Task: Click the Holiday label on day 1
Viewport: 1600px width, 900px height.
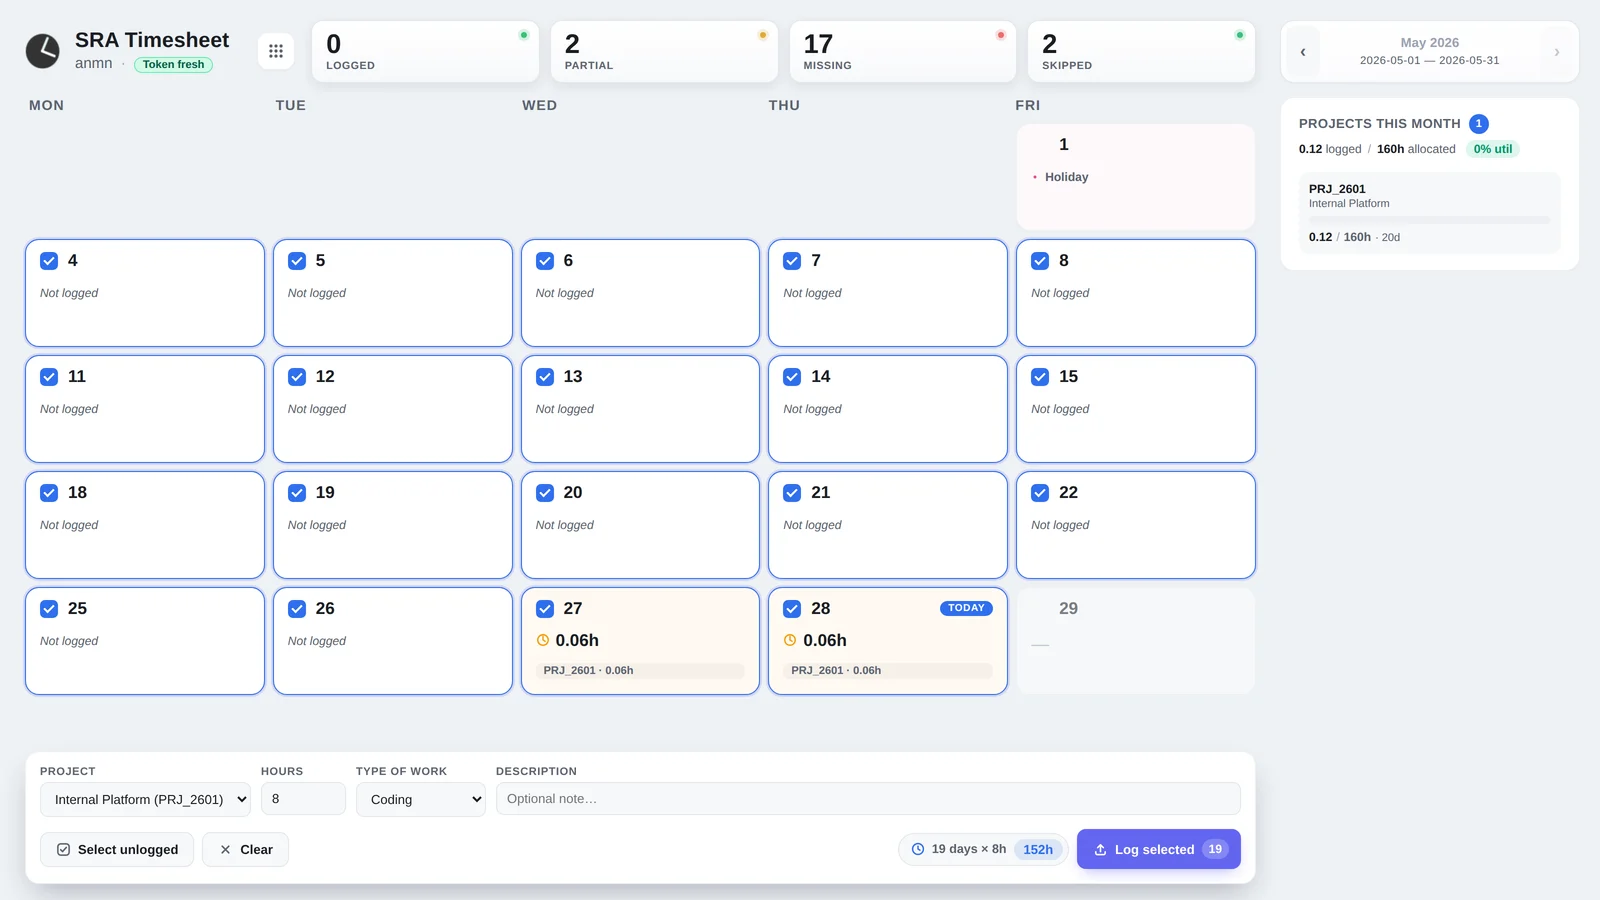Action: click(x=1066, y=177)
